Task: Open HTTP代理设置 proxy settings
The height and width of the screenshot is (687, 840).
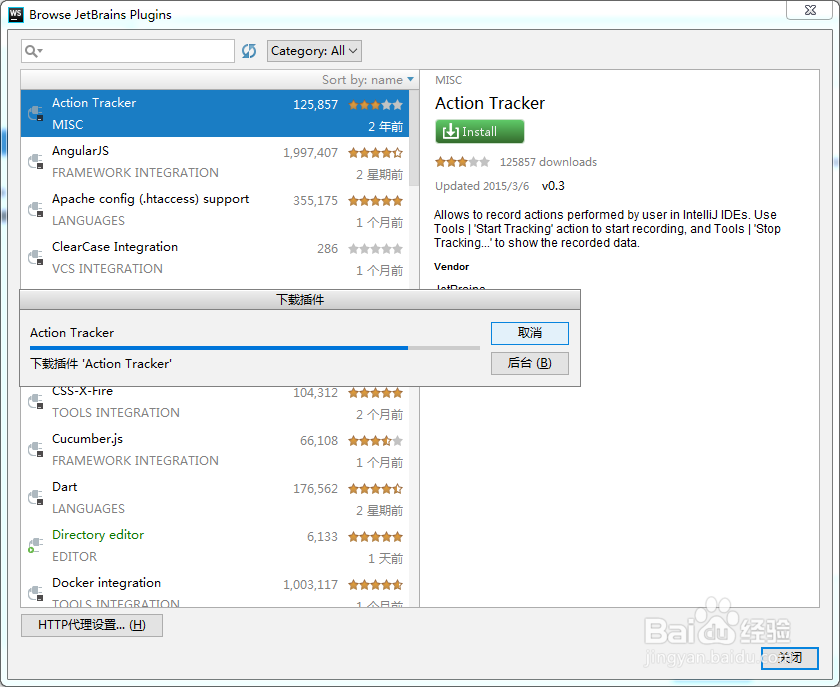Action: click(92, 625)
